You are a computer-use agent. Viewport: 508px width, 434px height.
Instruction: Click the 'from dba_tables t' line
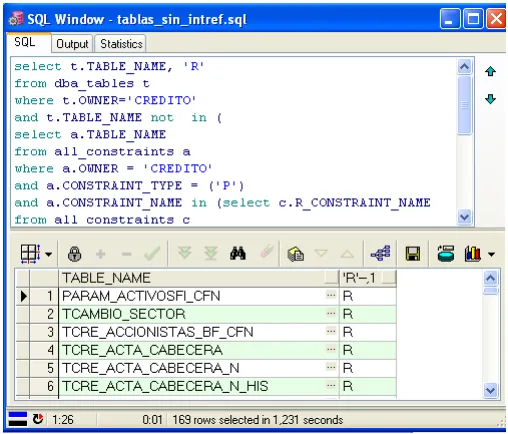point(82,83)
